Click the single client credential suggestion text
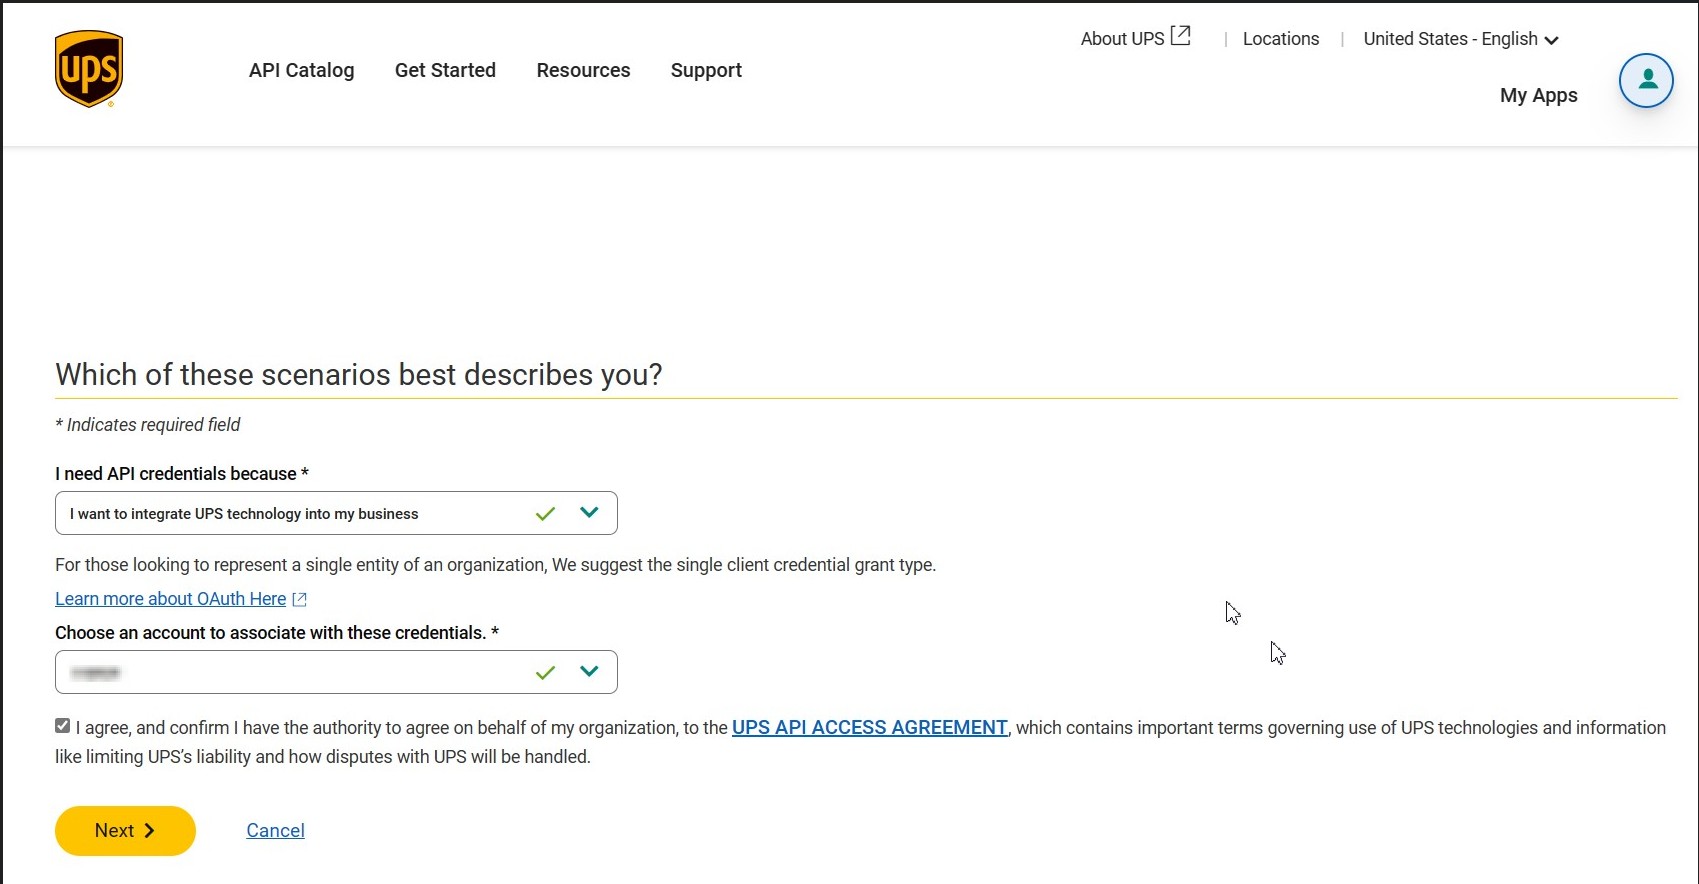1699x884 pixels. click(x=495, y=565)
